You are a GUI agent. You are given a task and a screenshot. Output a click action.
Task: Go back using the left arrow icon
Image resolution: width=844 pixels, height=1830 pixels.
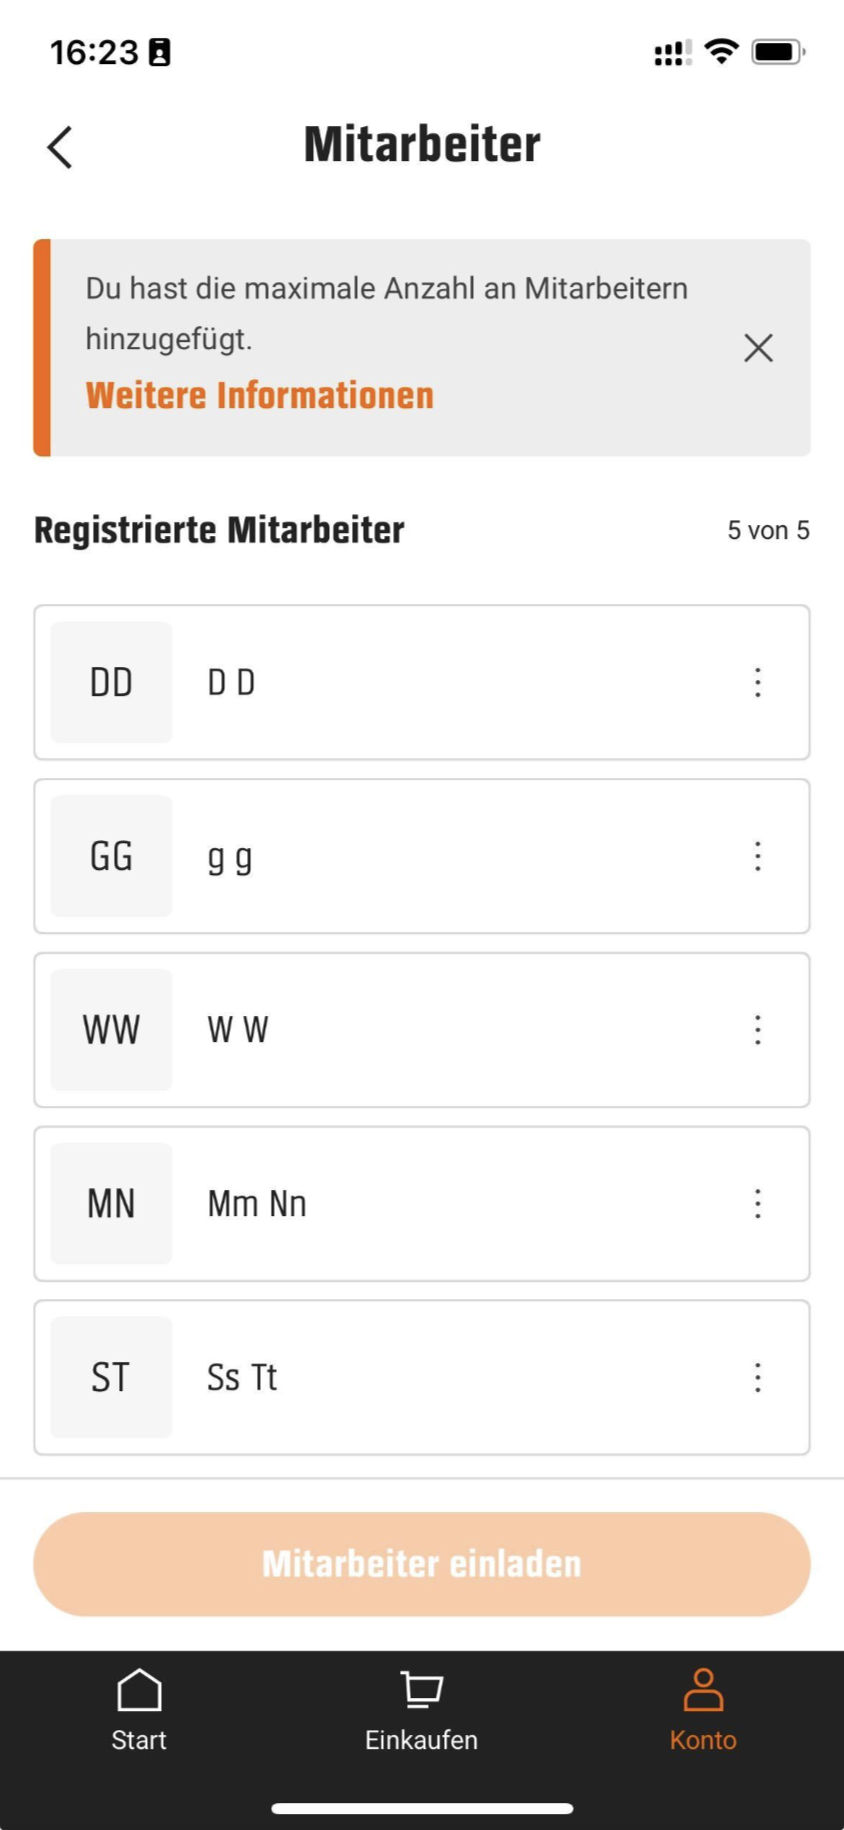coord(60,147)
